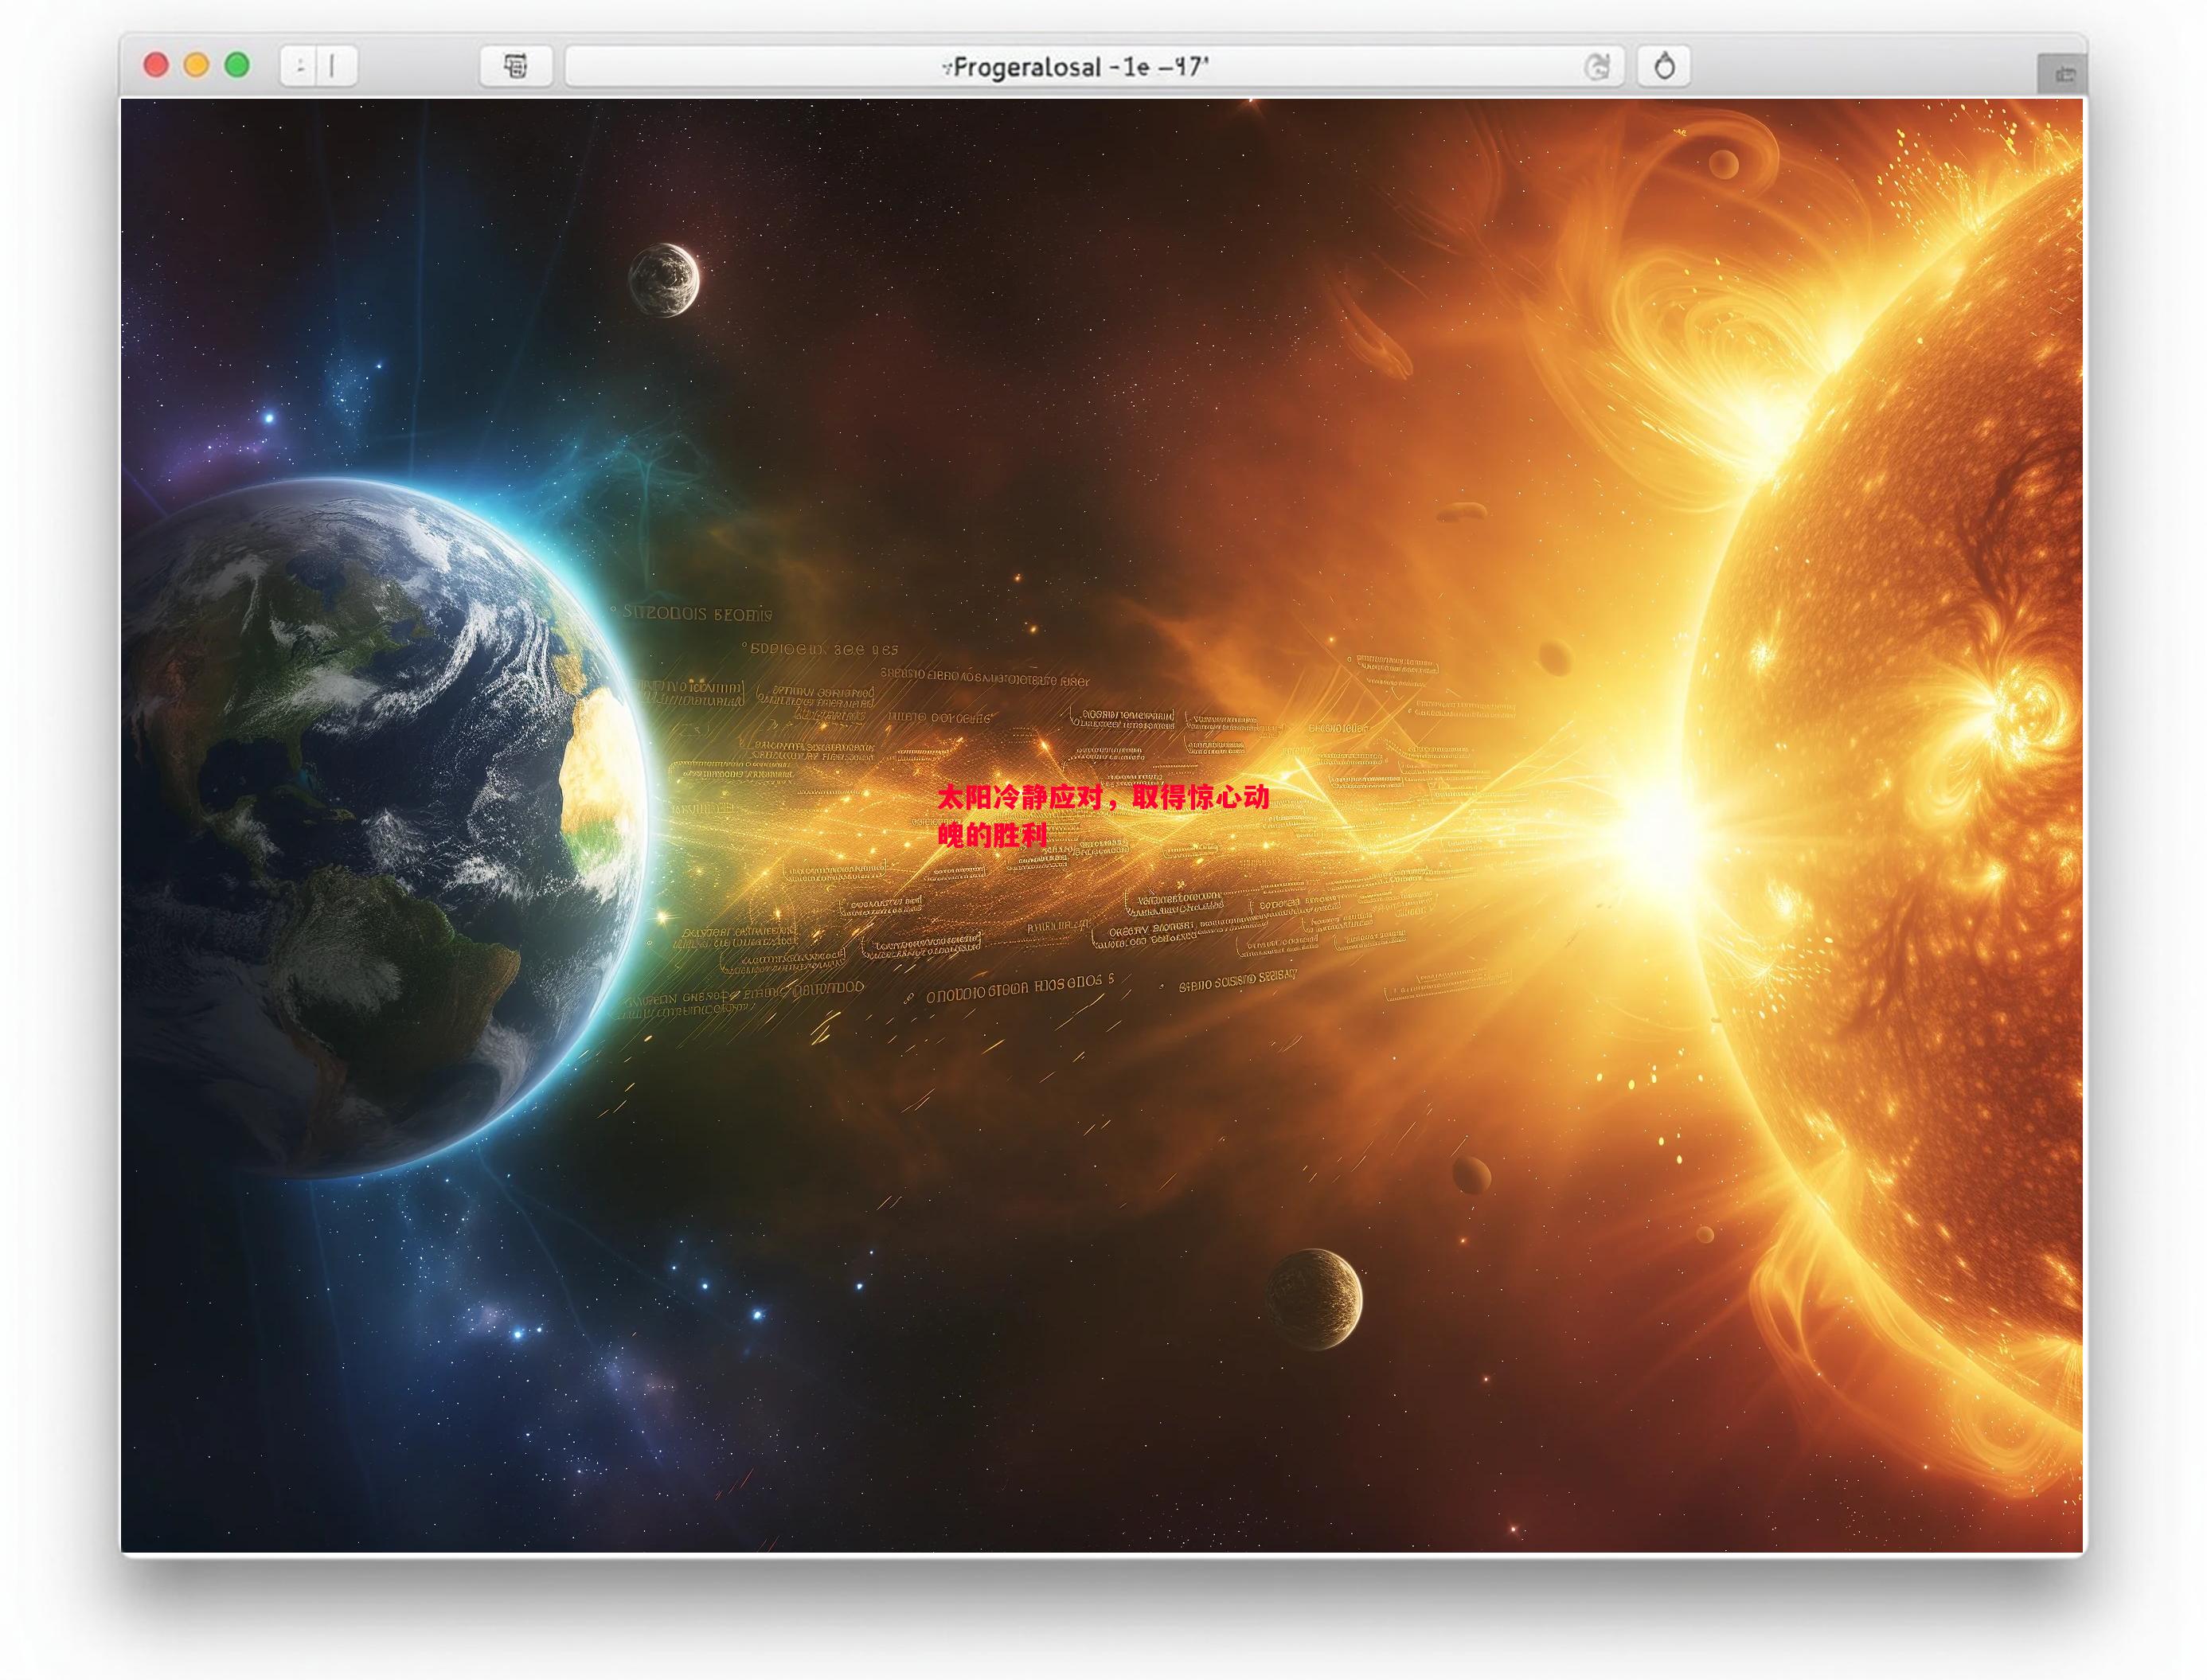Close the window with red button
This screenshot has height=1680, width=2207.
156,66
